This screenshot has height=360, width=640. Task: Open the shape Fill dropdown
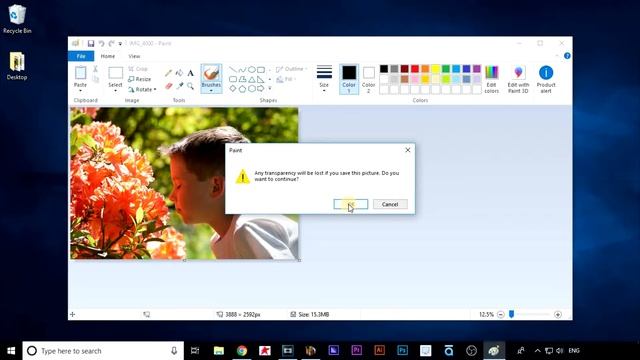click(286, 79)
